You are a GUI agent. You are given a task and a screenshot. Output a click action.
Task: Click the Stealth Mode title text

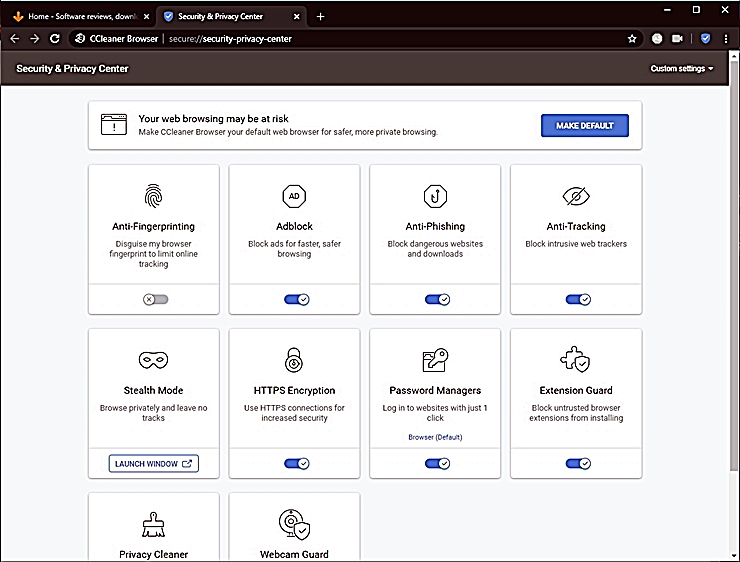pyautogui.click(x=153, y=390)
